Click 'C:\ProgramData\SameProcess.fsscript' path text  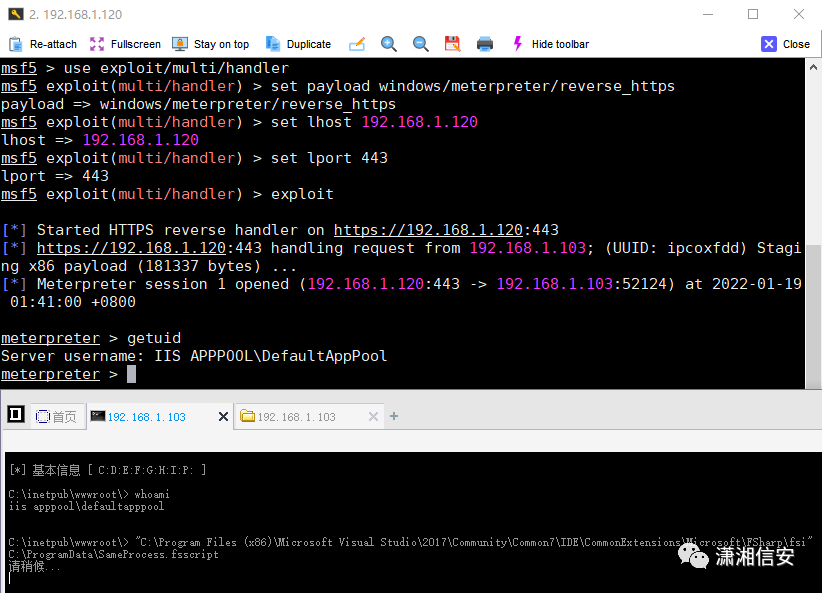tap(114, 555)
